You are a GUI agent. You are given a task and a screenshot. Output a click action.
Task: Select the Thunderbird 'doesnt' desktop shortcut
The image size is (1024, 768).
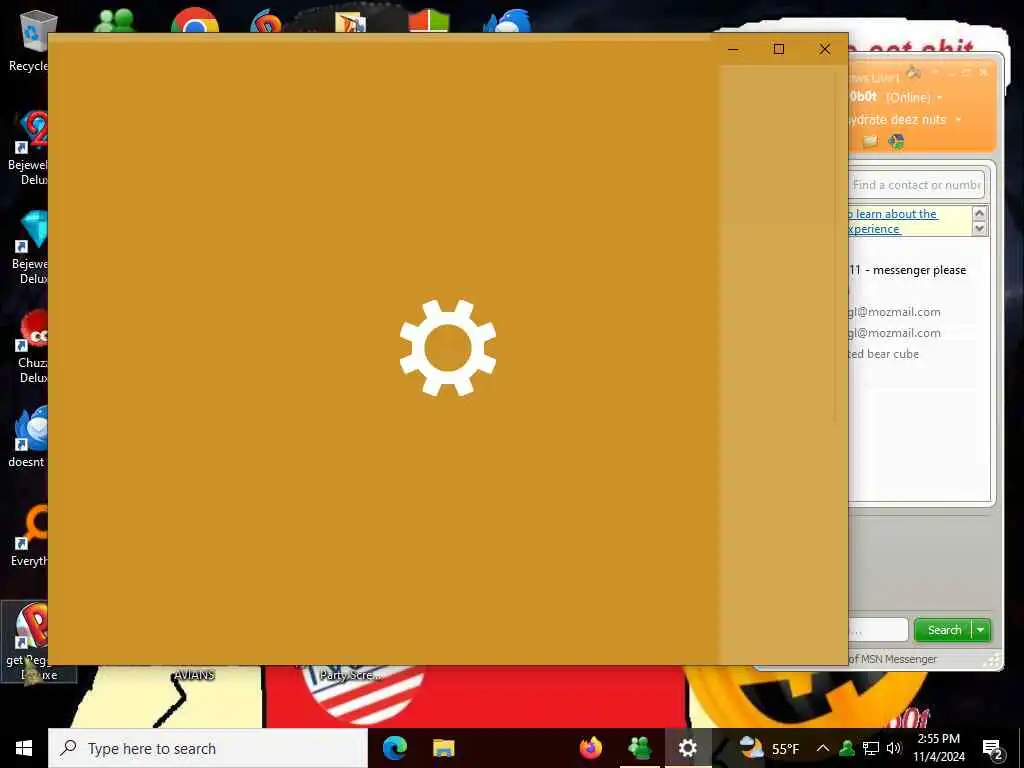pos(27,436)
